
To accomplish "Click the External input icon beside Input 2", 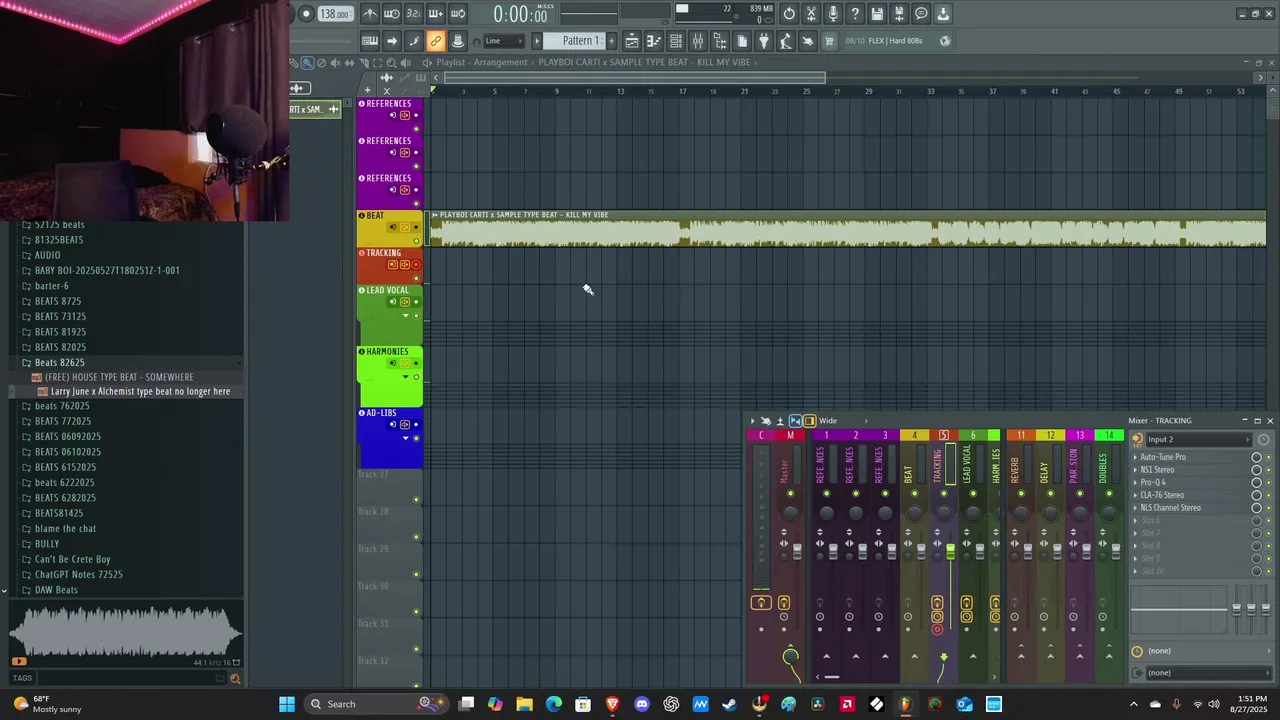I will click(x=1137, y=439).
